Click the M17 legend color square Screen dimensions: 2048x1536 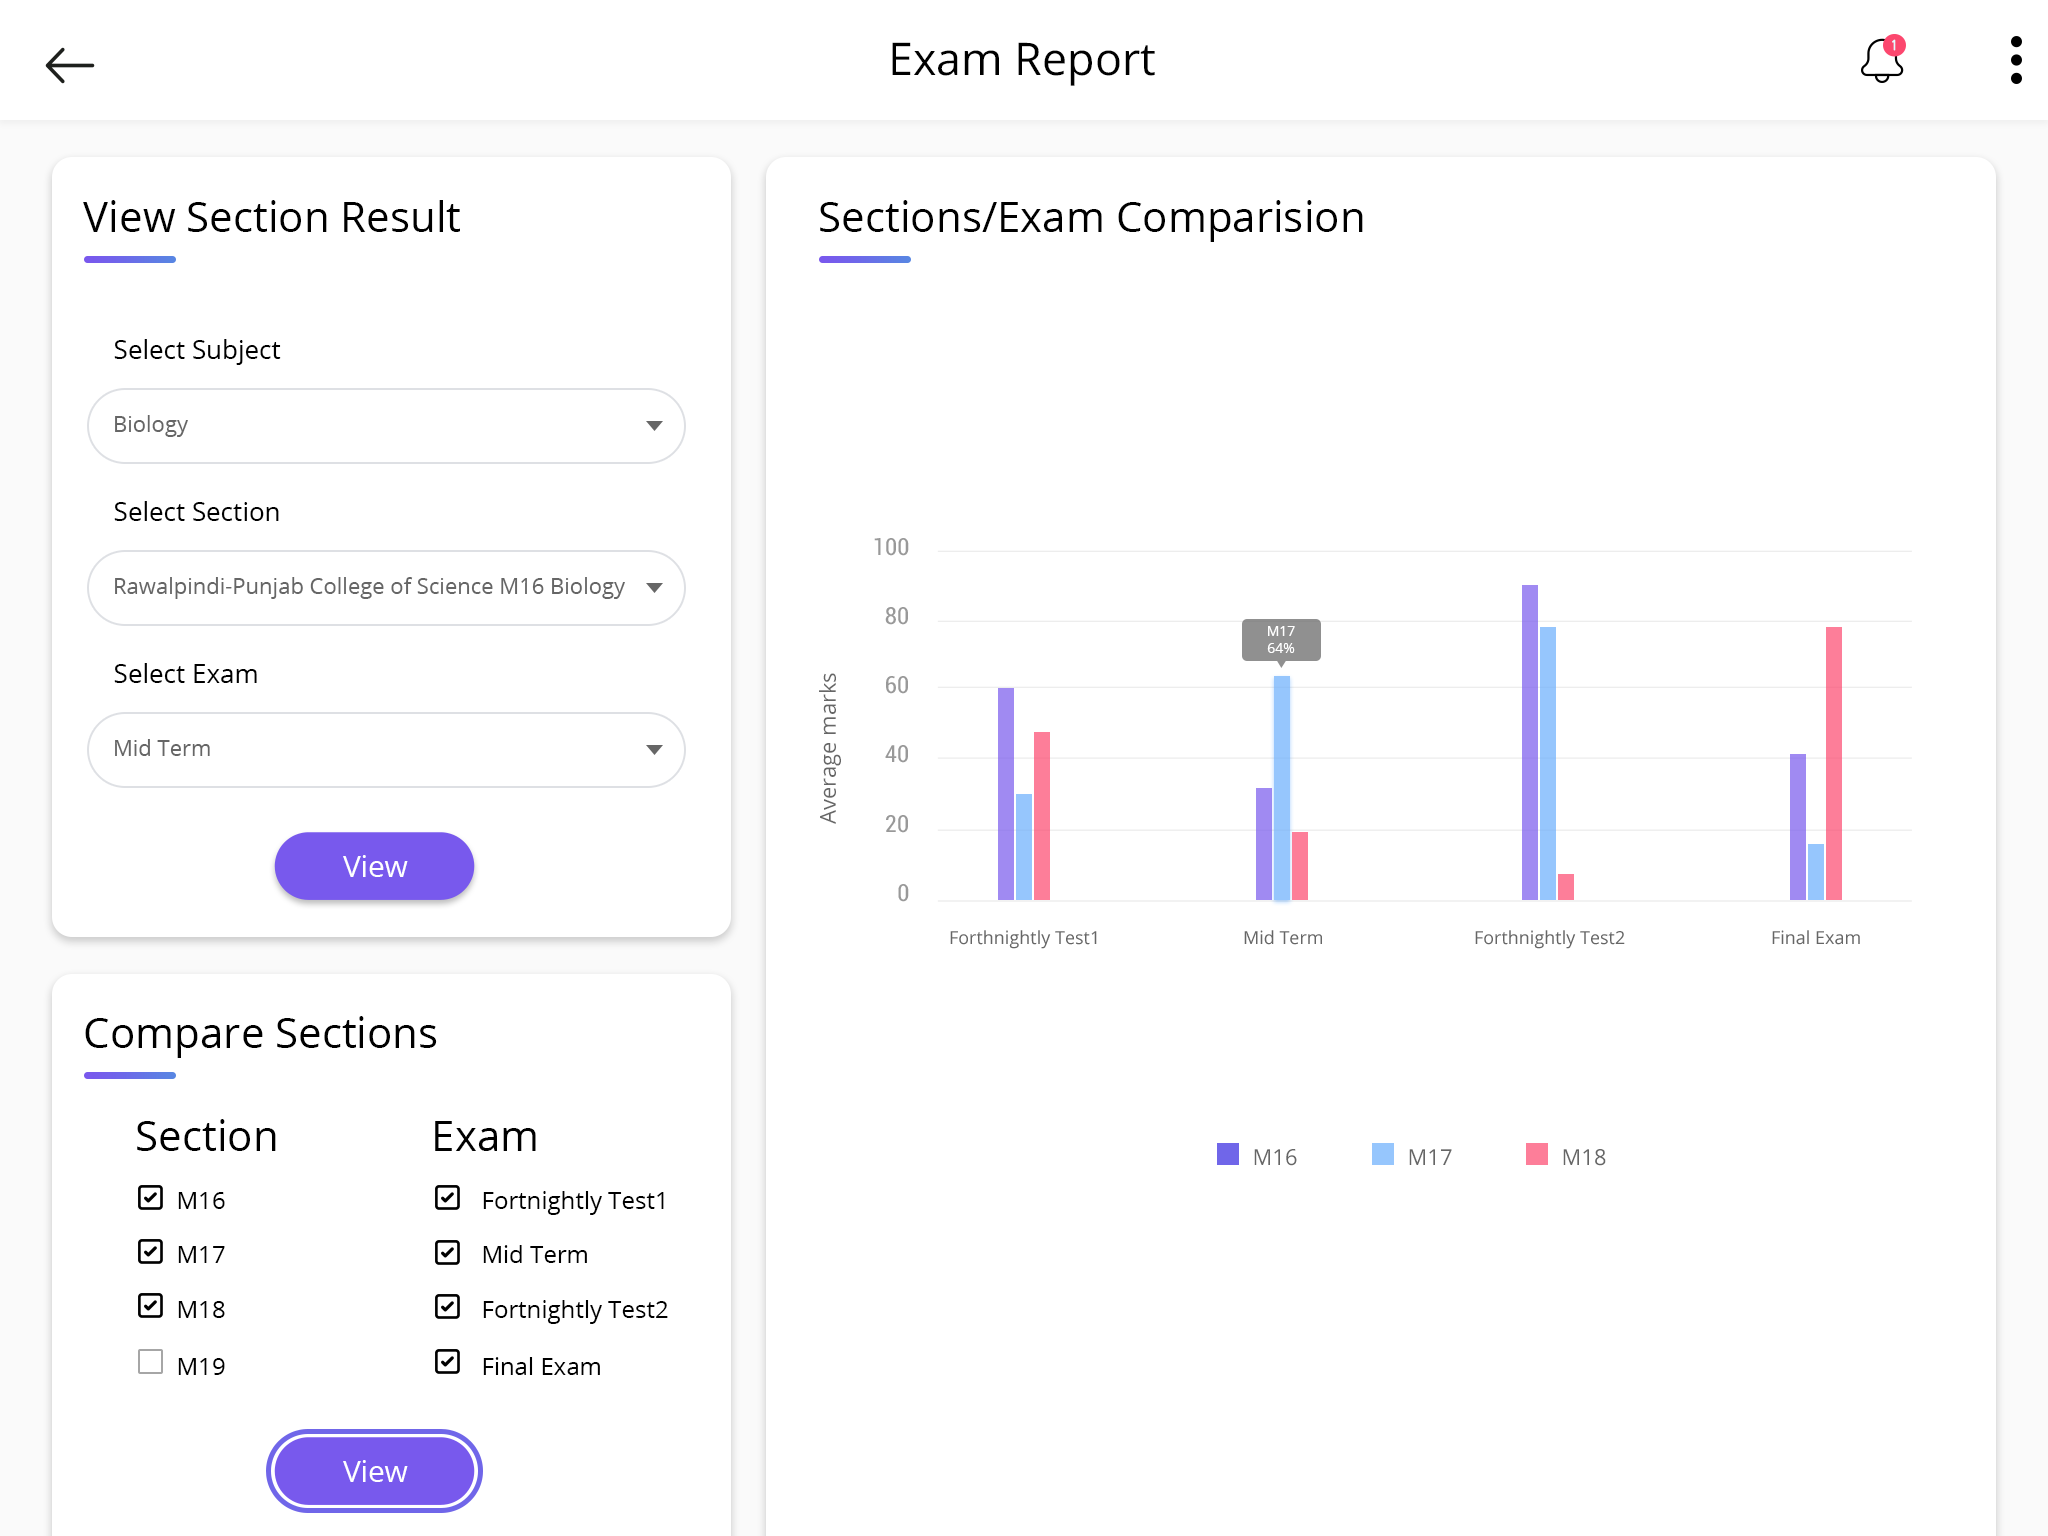[1382, 1155]
